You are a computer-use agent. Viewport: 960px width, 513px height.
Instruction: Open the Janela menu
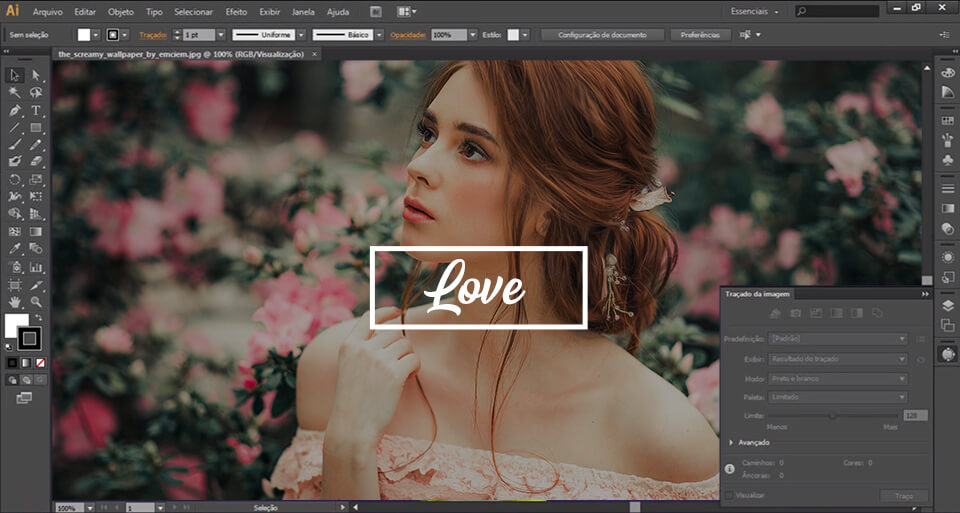click(x=303, y=12)
